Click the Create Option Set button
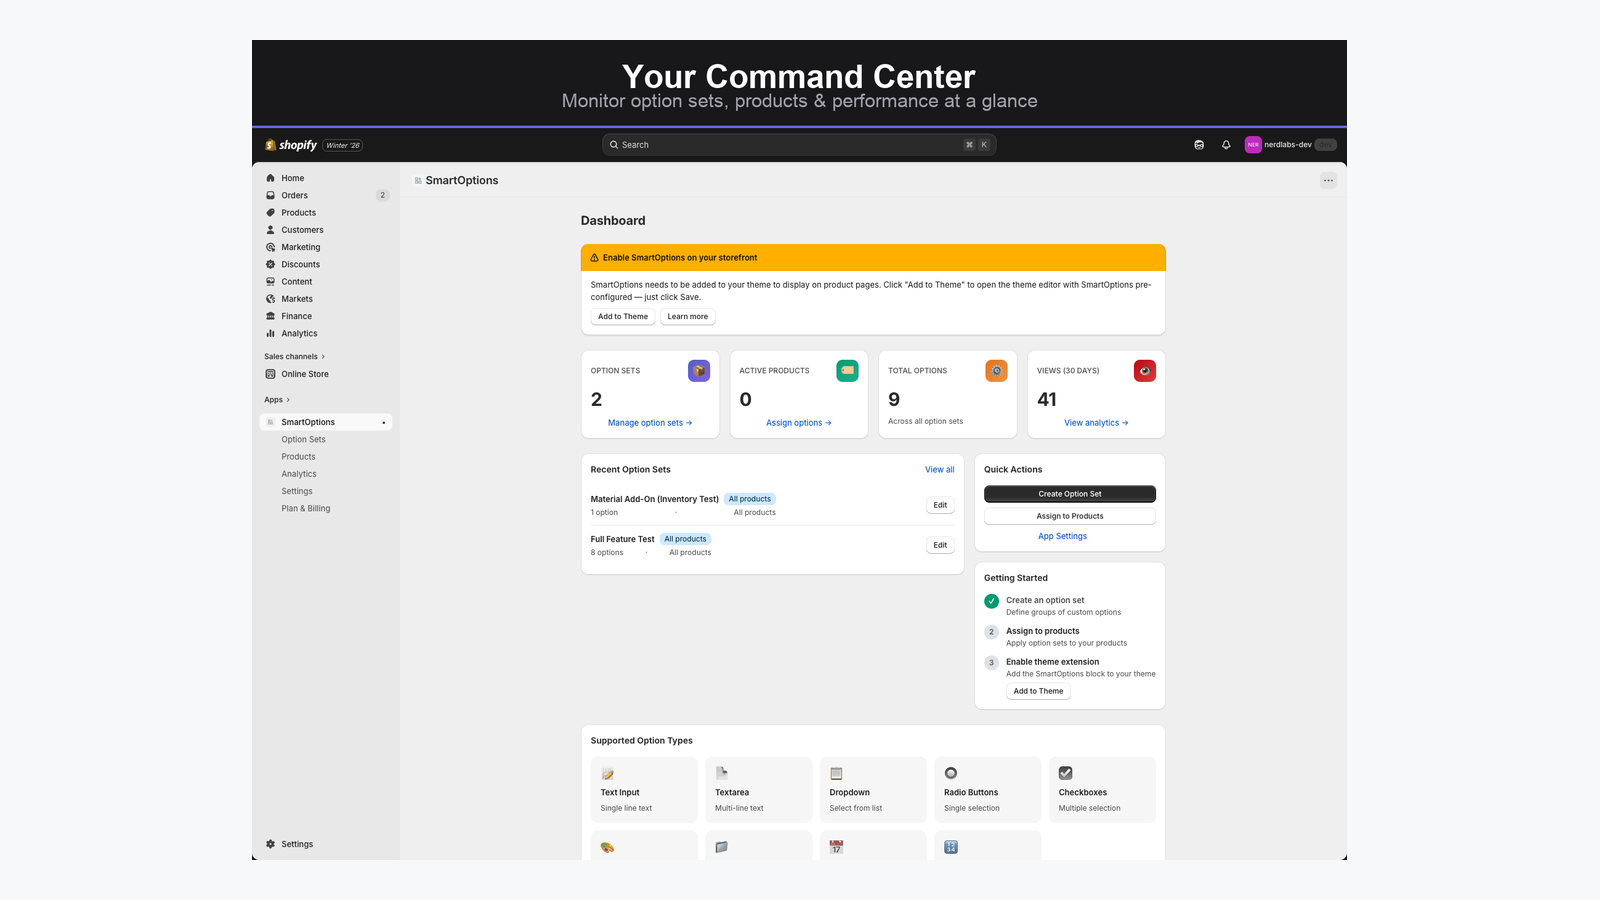The height and width of the screenshot is (900, 1600). [x=1069, y=494]
